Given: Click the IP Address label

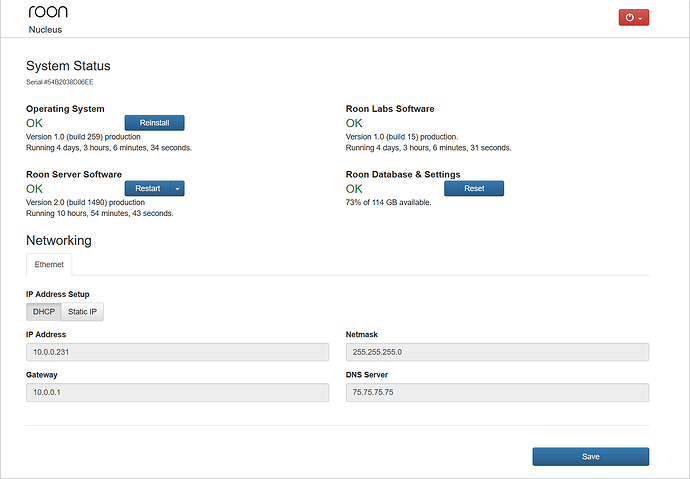Looking at the screenshot, I should pos(46,335).
